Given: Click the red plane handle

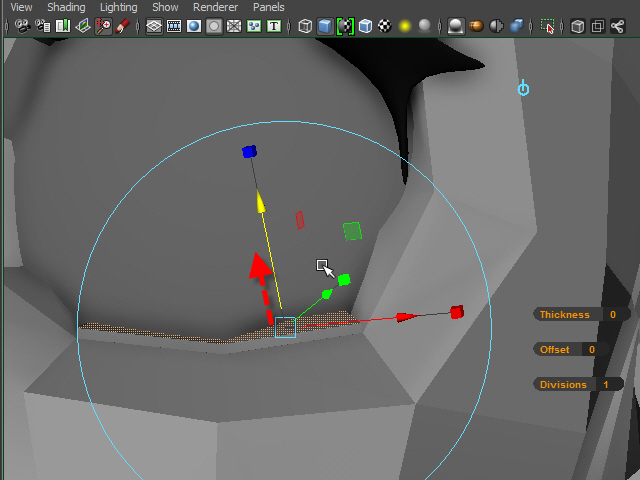Looking at the screenshot, I should click(x=300, y=220).
